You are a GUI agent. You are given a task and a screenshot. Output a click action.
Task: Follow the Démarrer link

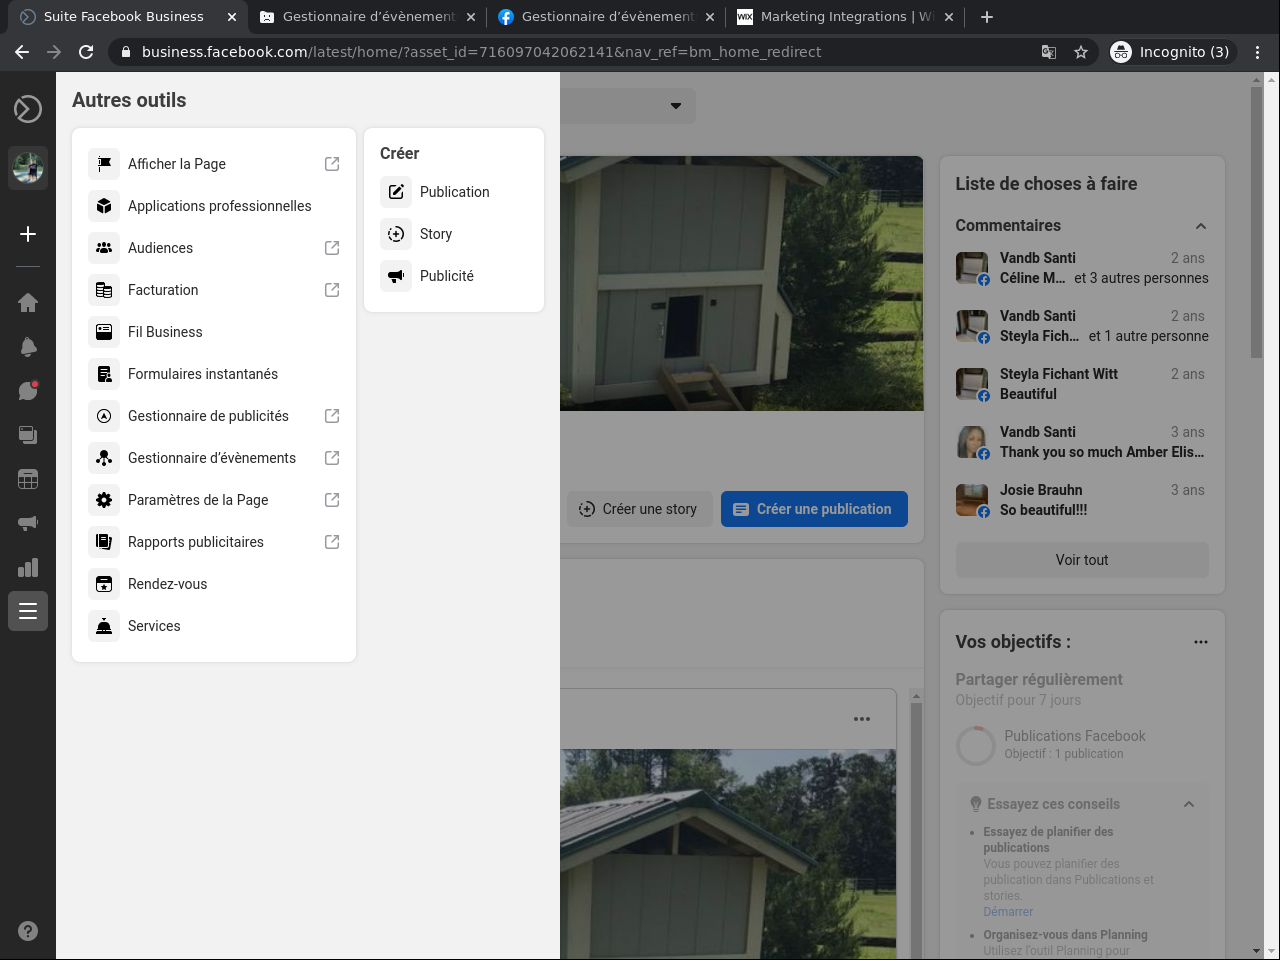click(x=1008, y=912)
